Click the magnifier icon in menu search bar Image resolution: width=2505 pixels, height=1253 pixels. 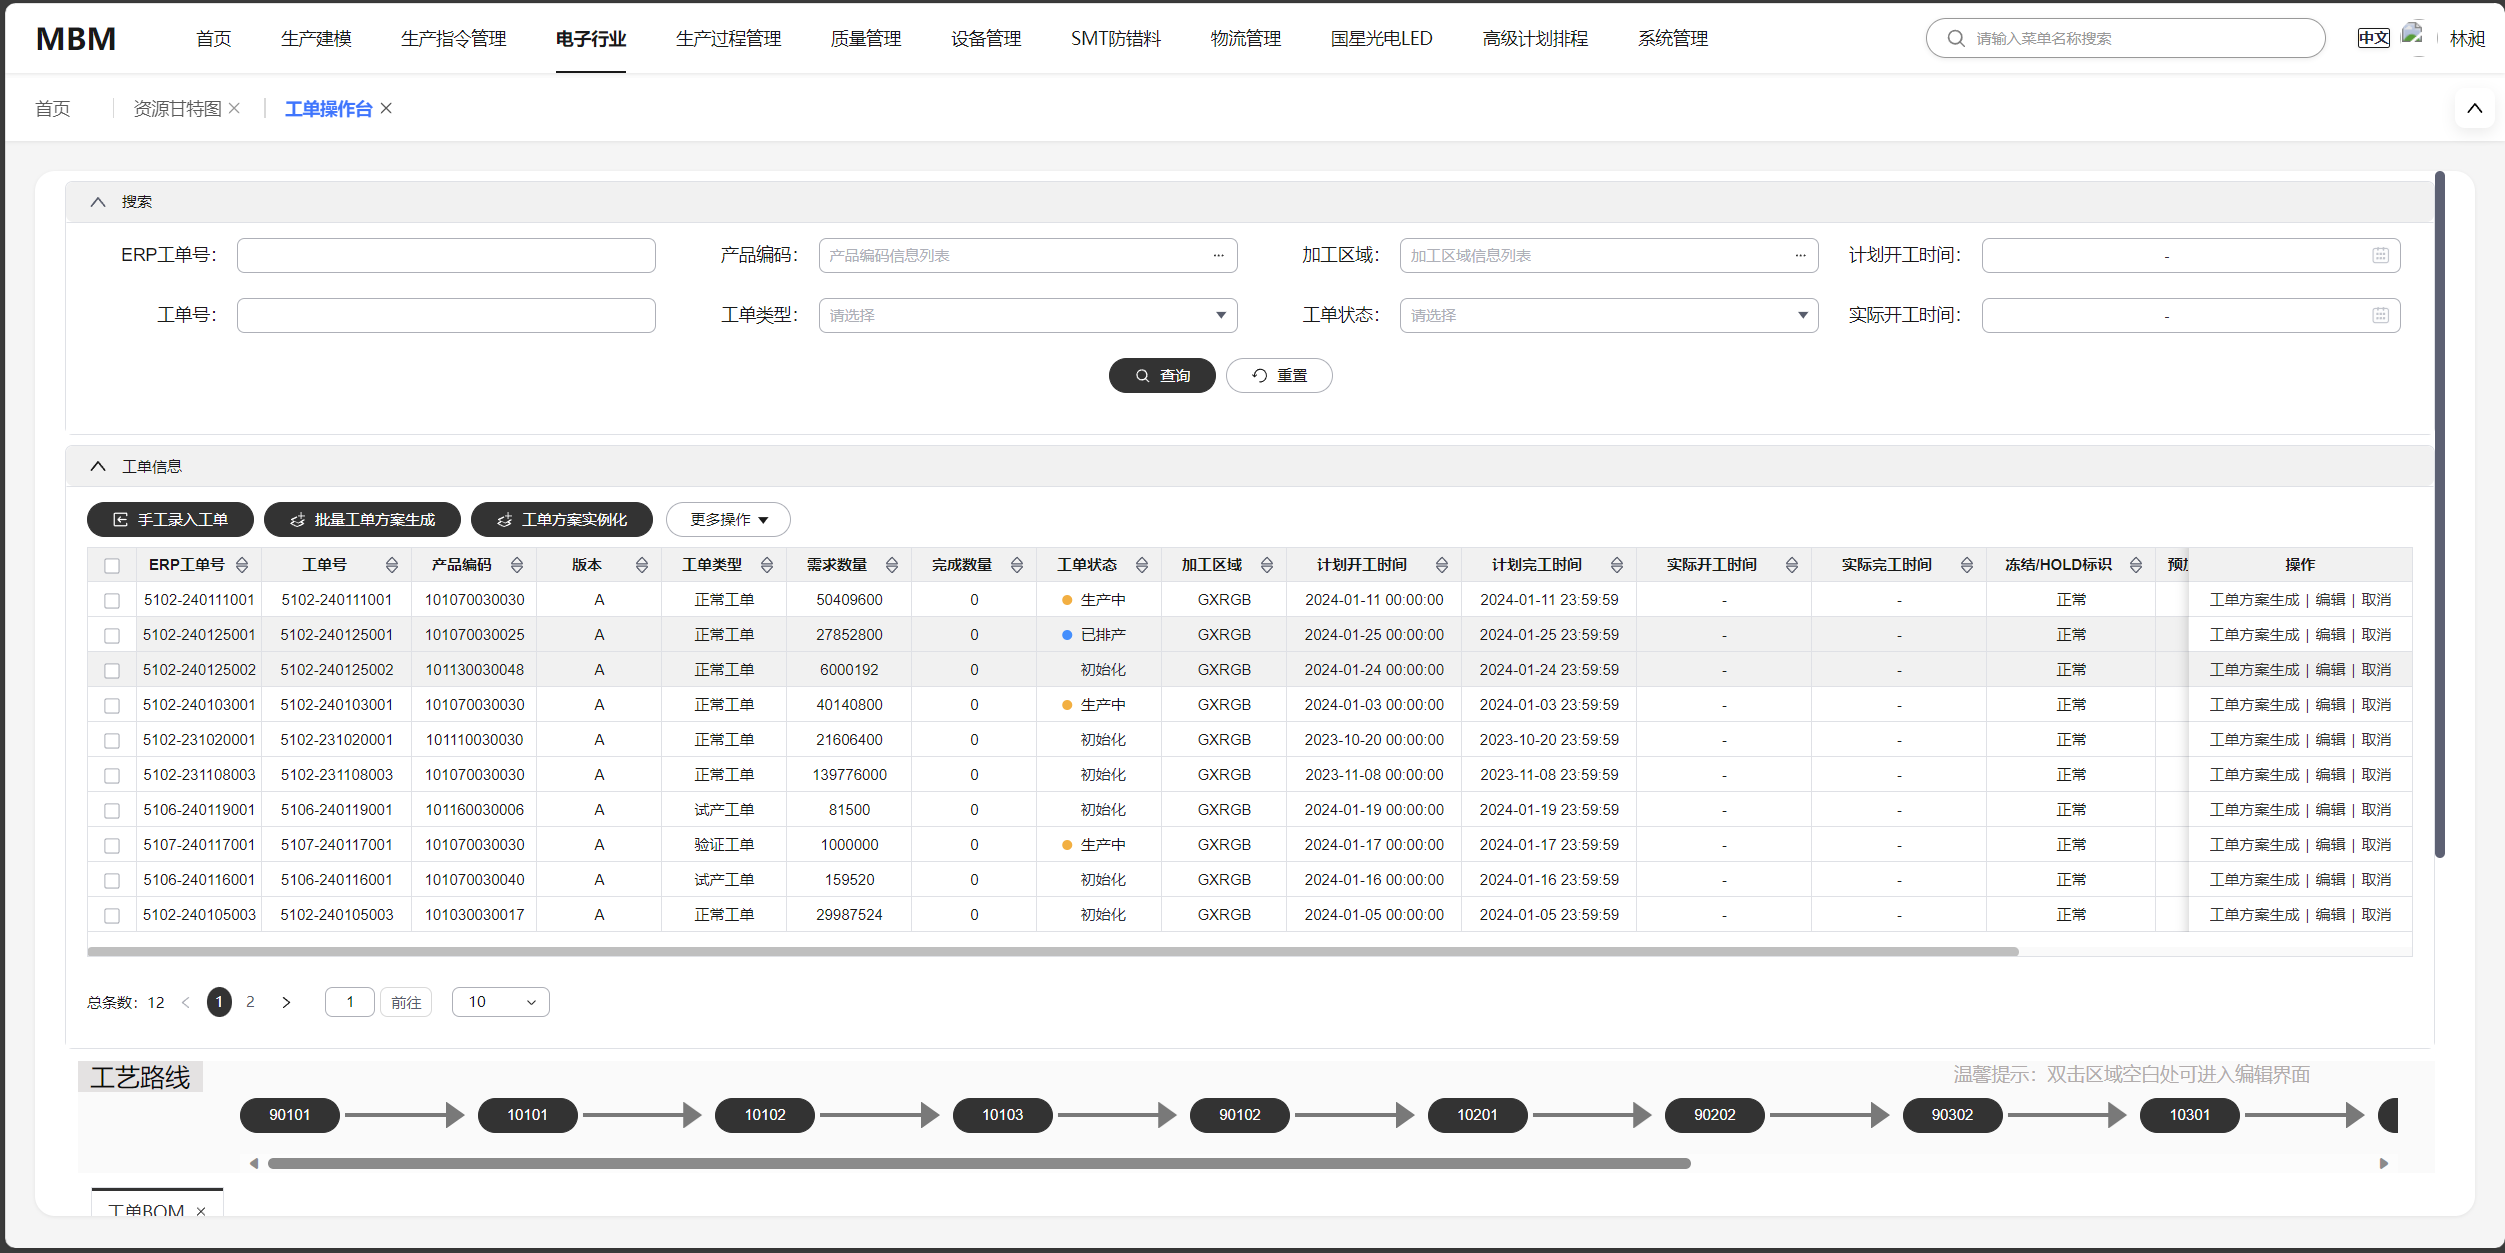click(x=1956, y=37)
